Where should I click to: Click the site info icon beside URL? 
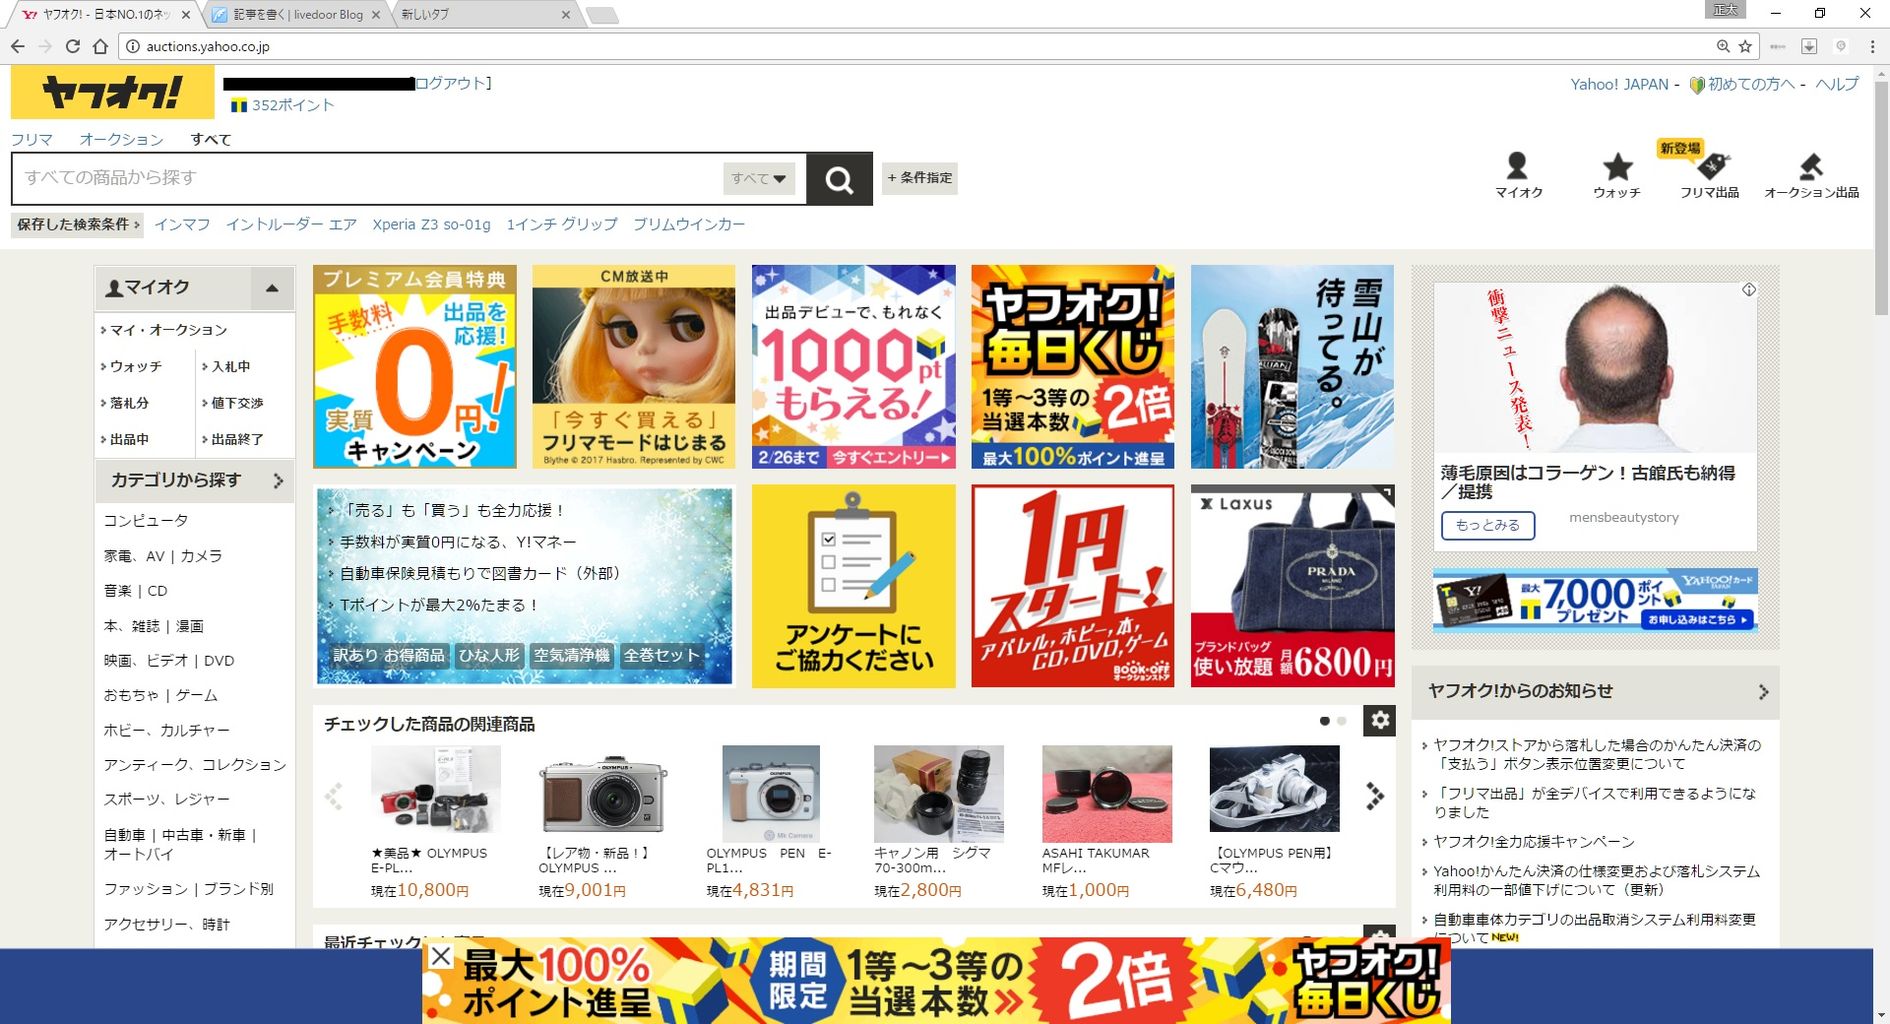[x=132, y=46]
